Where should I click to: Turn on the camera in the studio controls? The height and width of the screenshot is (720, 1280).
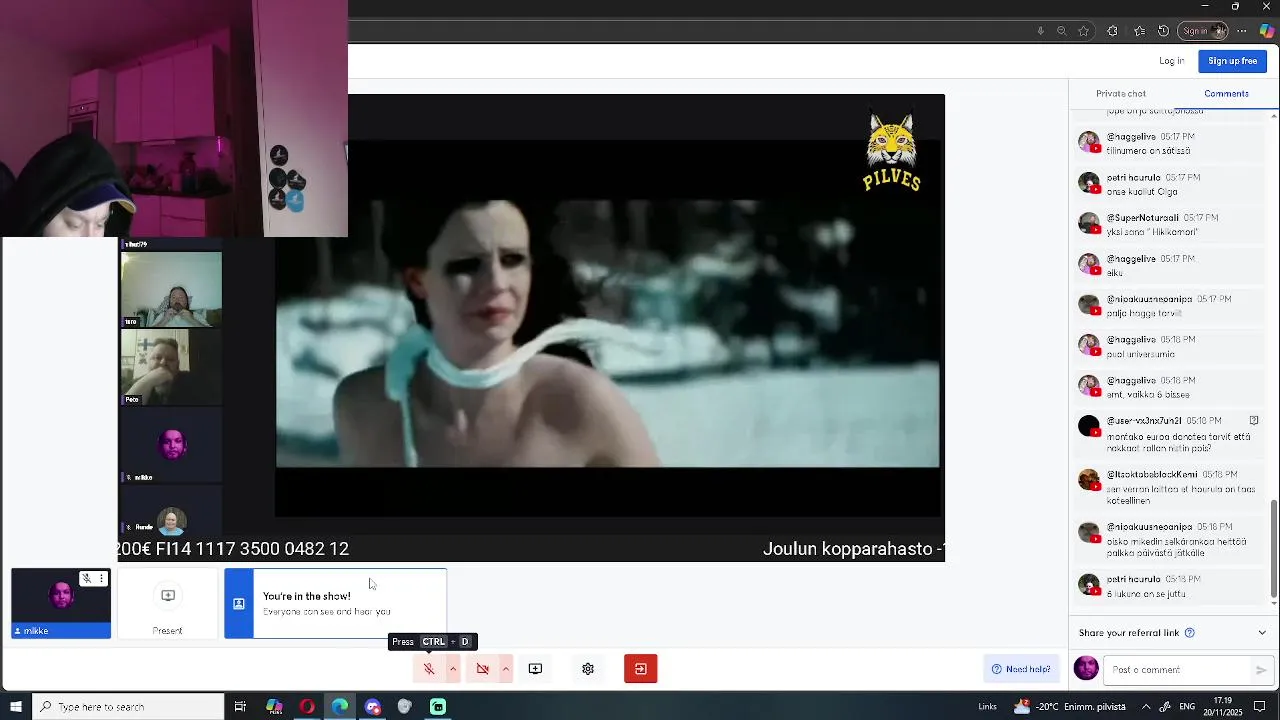[x=482, y=669]
